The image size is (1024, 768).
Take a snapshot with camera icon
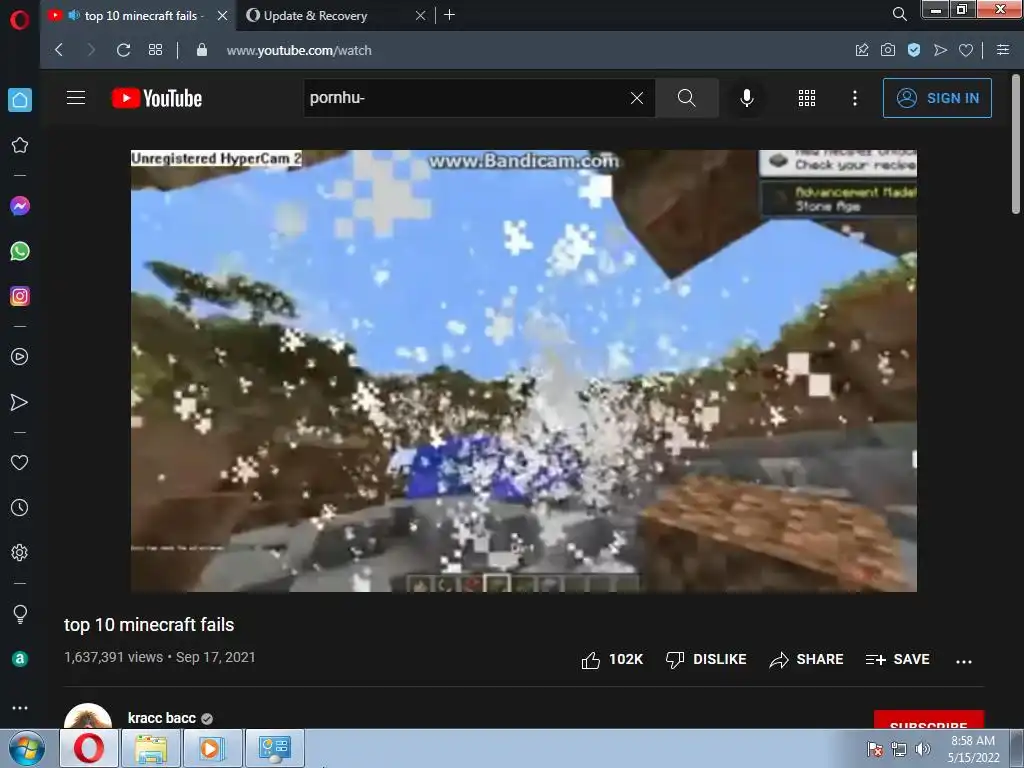[x=888, y=50]
